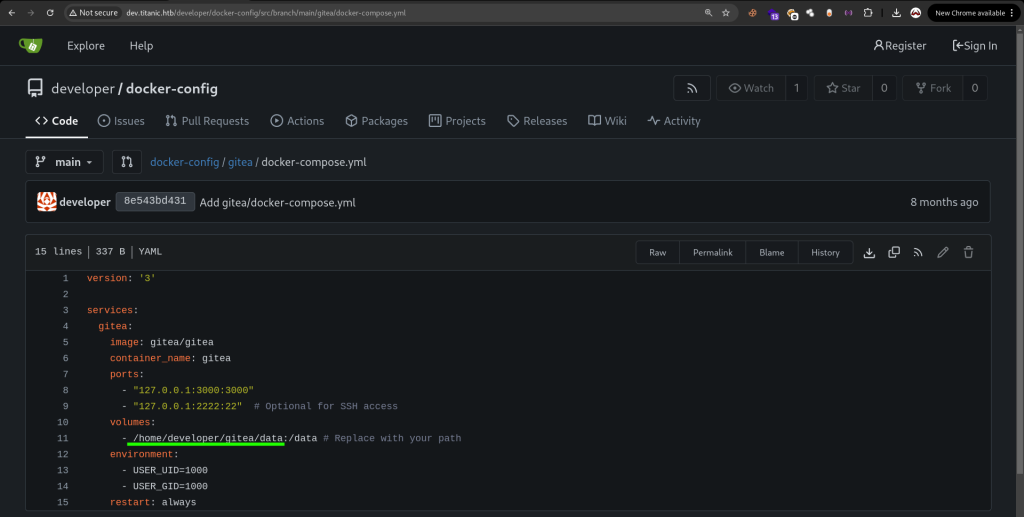Click developer owner link in title

[x=83, y=88]
